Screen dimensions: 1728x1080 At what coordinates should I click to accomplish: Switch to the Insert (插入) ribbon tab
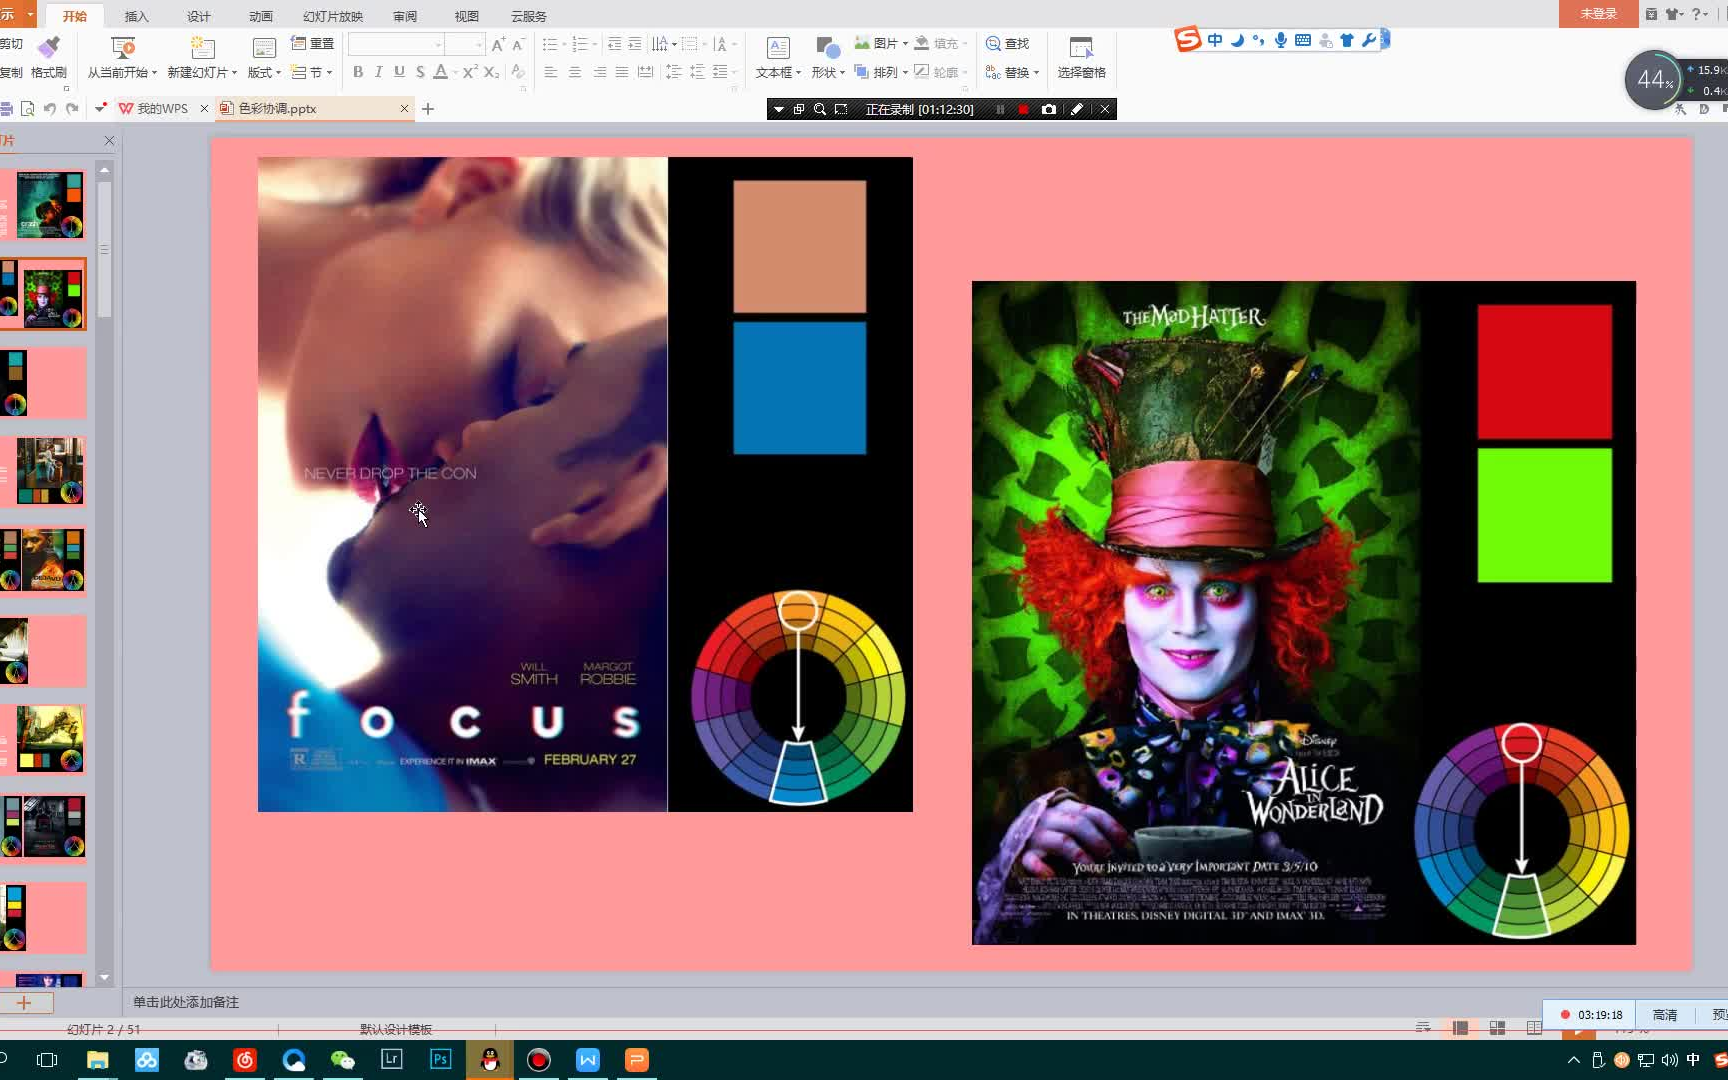136,16
